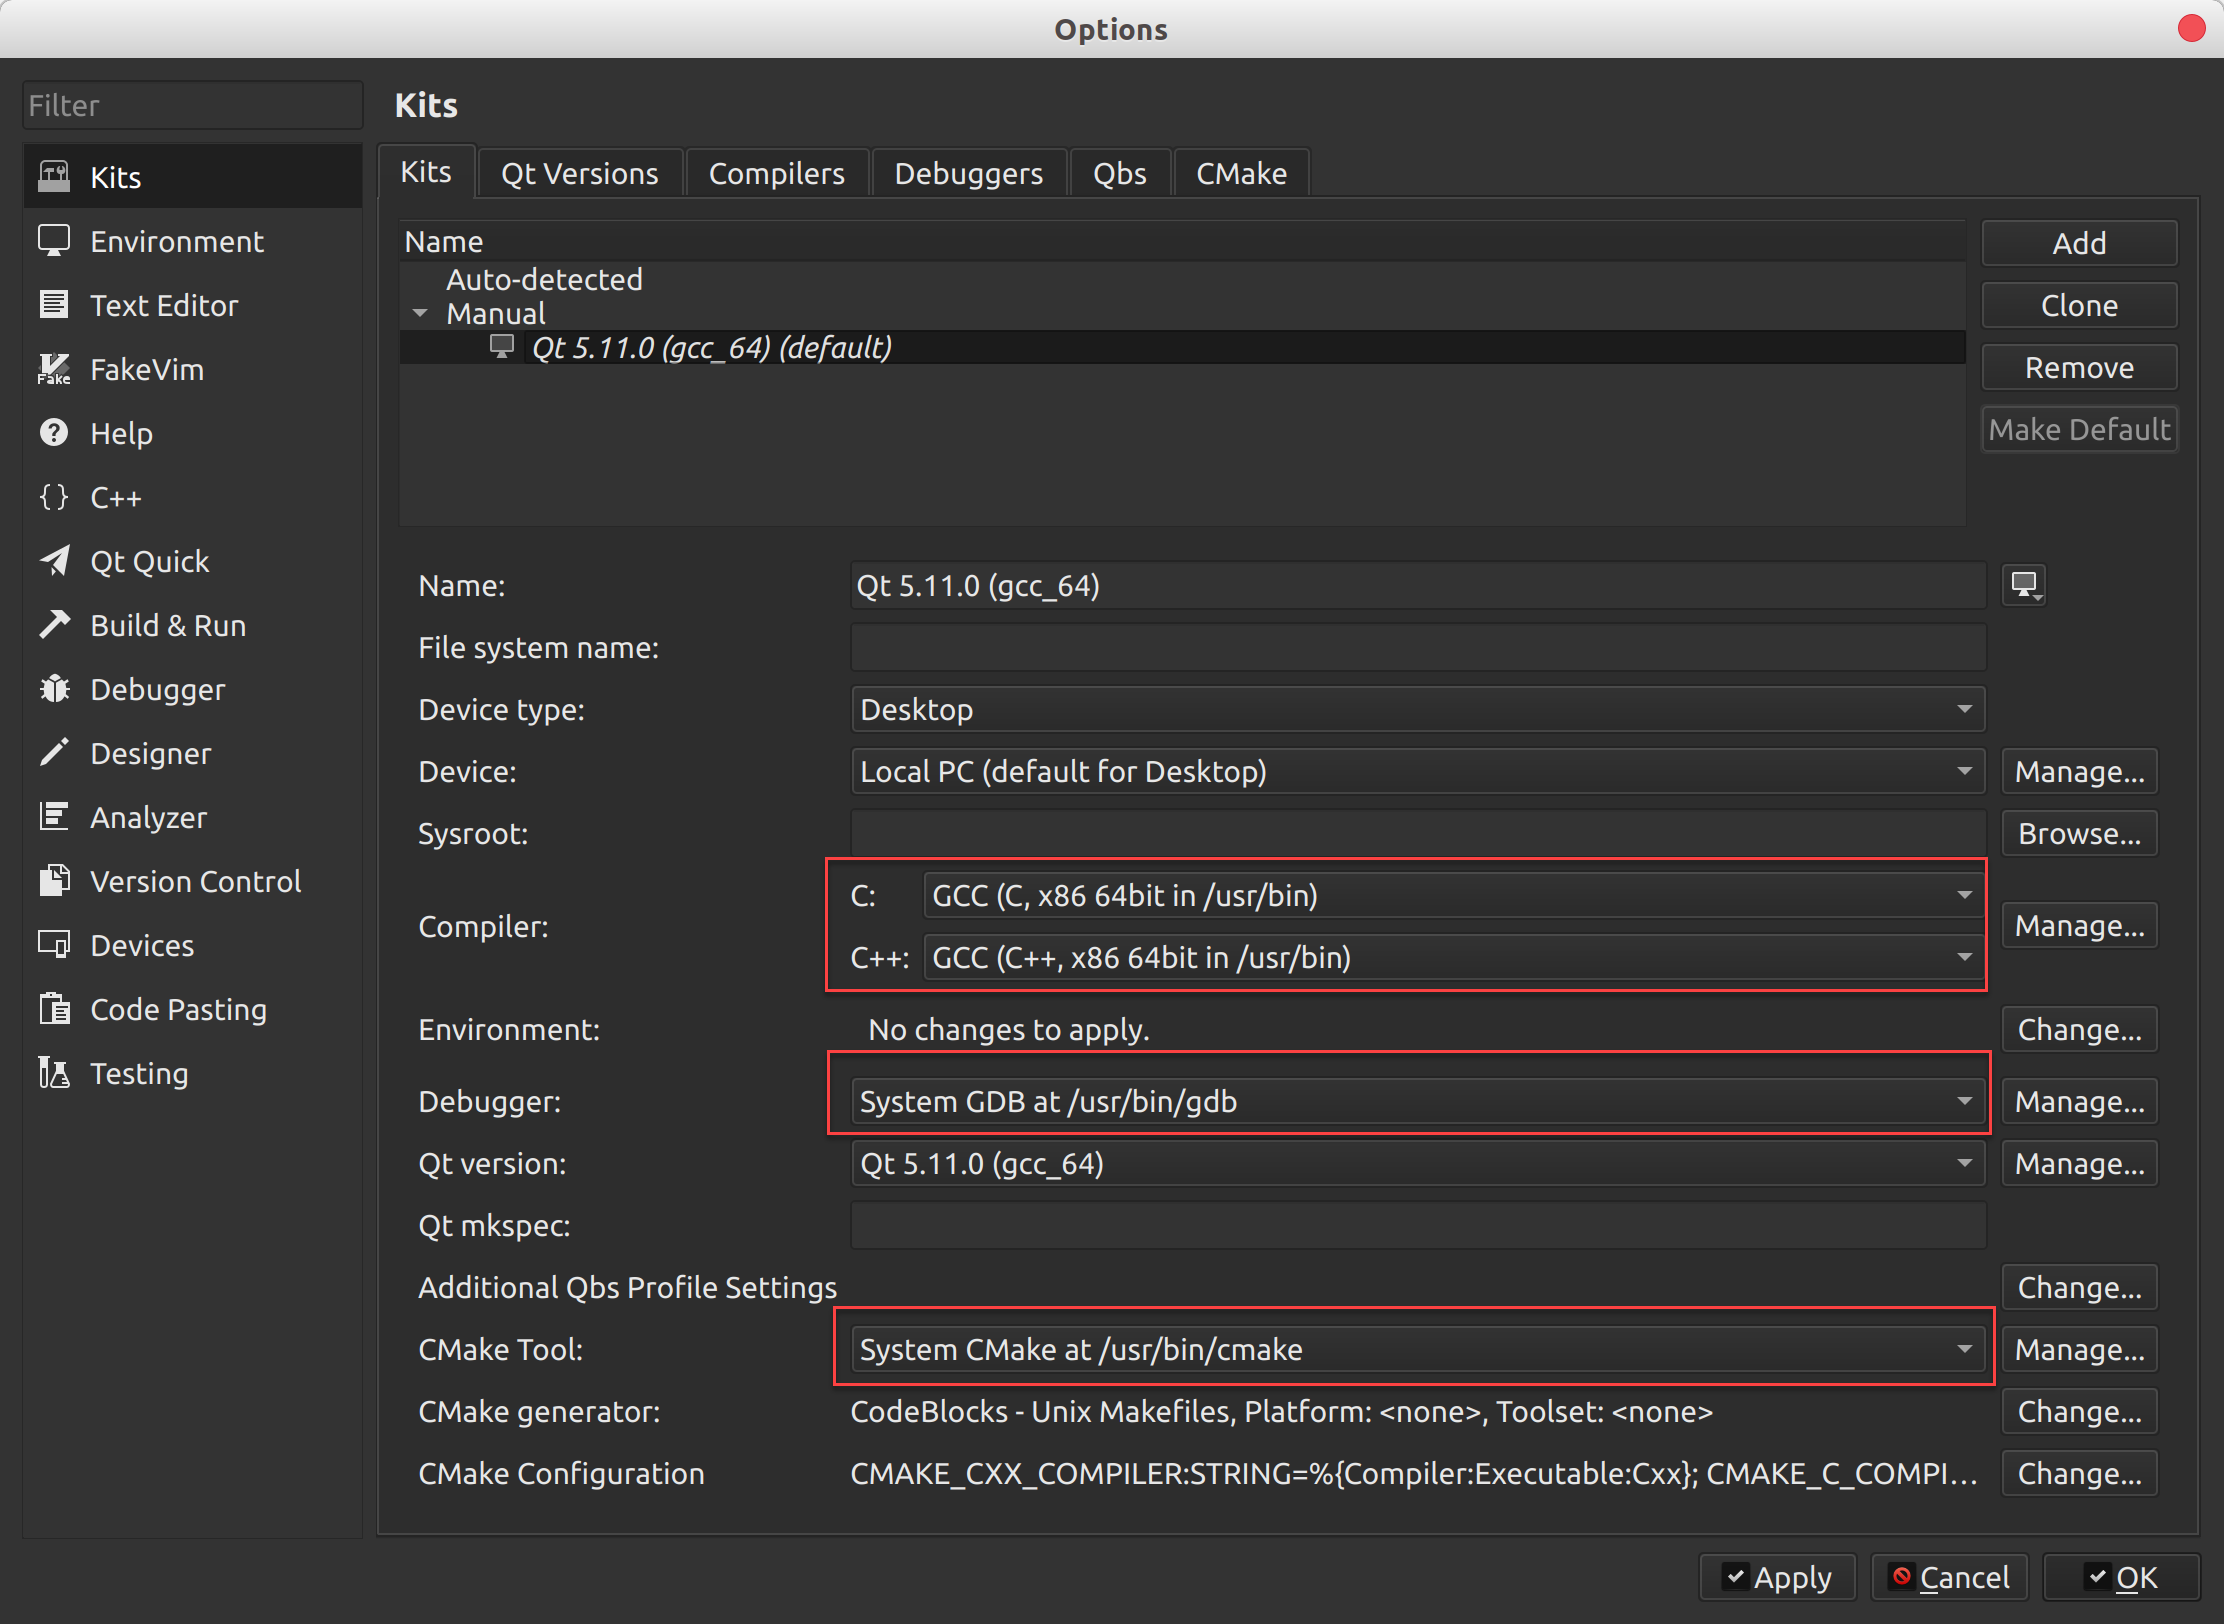Open the Device dropdown showing Local PC
This screenshot has height=1624, width=2224.
coord(1418,771)
